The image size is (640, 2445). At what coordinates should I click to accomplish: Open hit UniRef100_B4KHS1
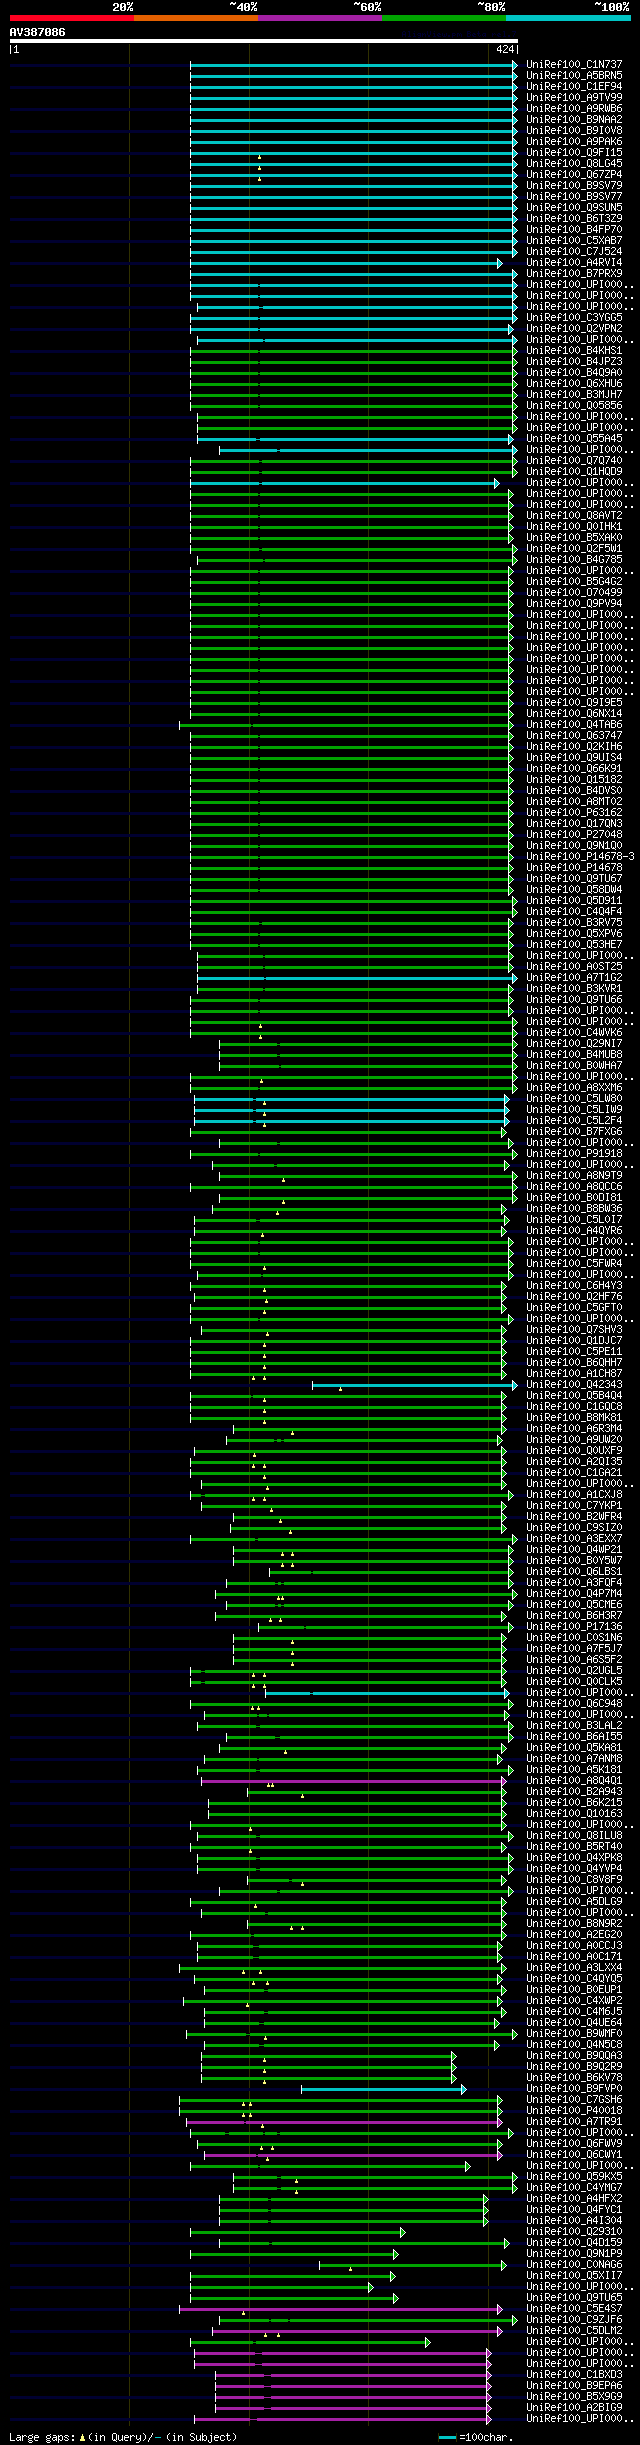pos(574,351)
